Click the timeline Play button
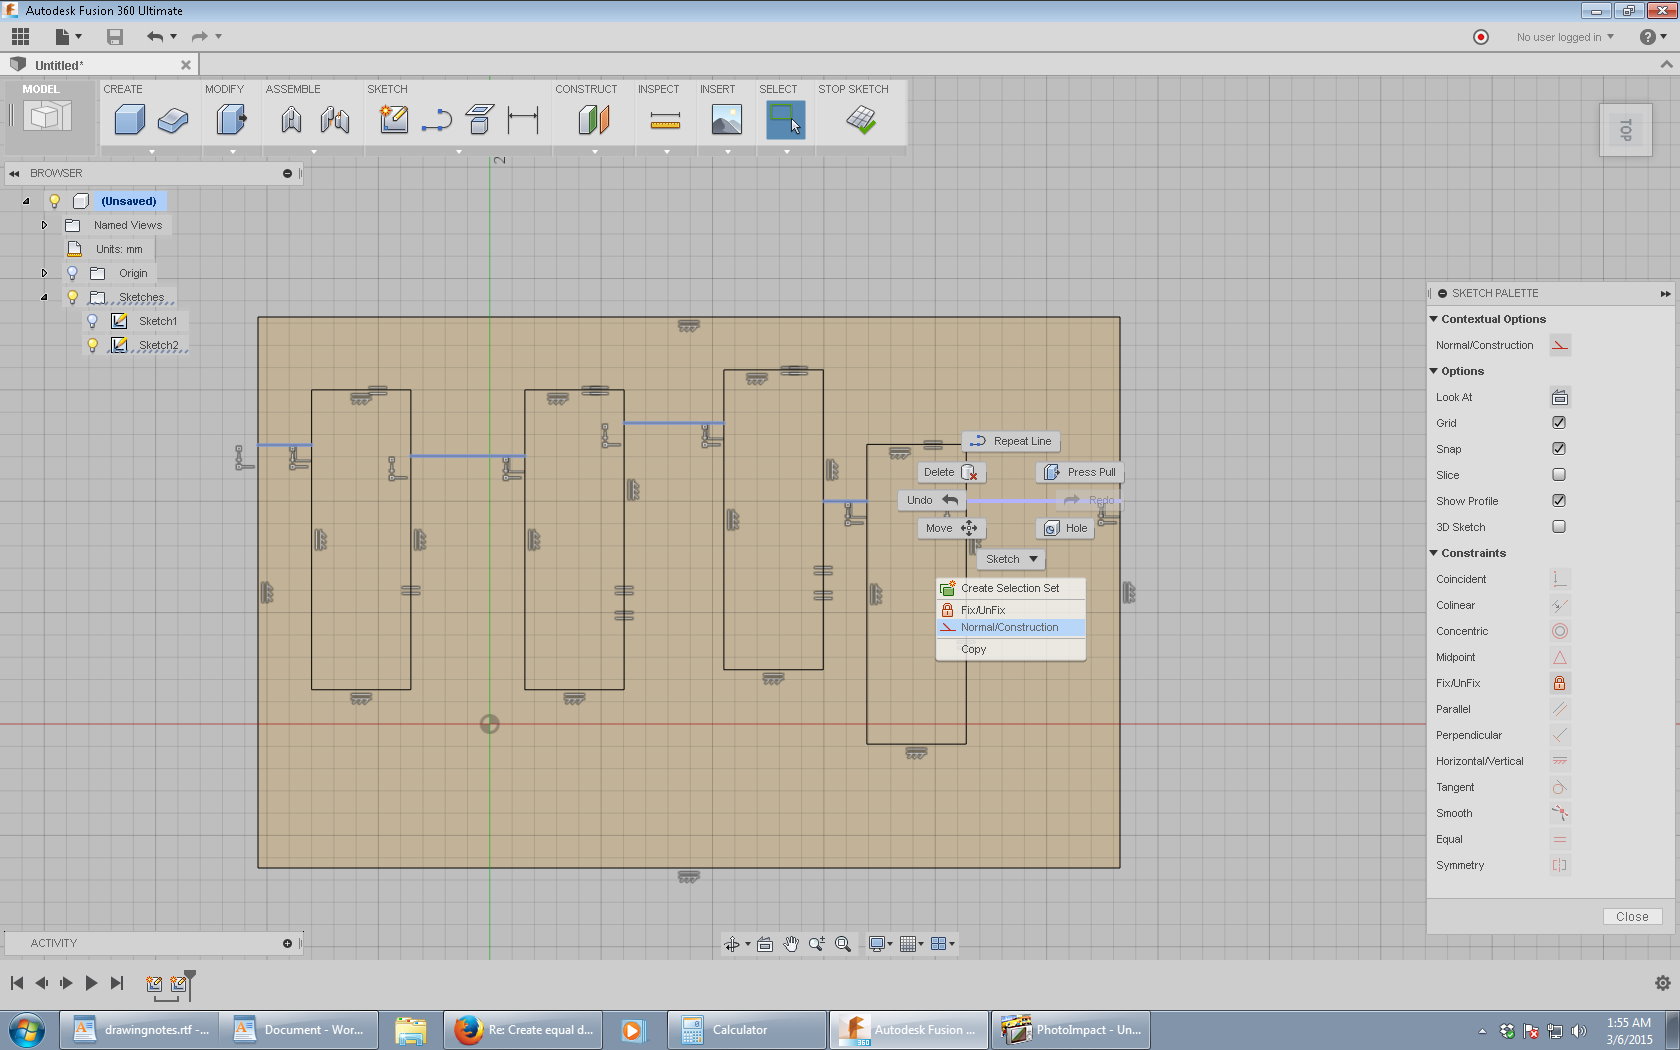This screenshot has width=1680, height=1050. point(91,983)
